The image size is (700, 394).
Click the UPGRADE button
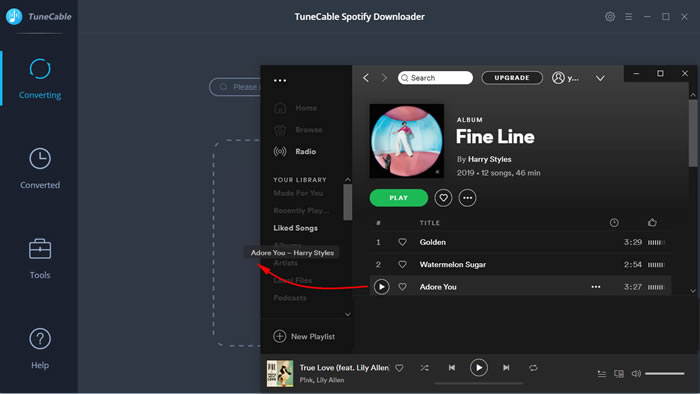tap(512, 78)
